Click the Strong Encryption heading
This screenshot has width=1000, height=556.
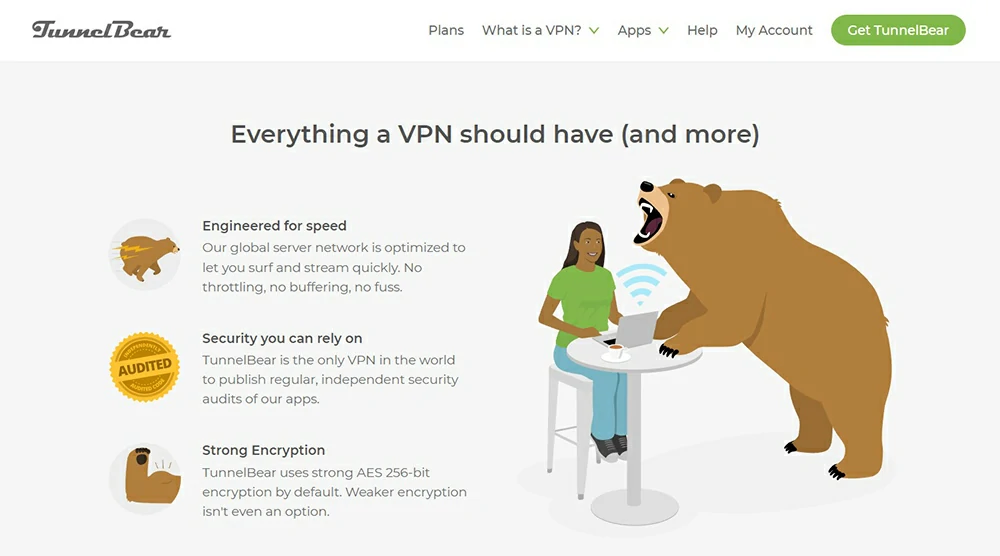(x=263, y=450)
